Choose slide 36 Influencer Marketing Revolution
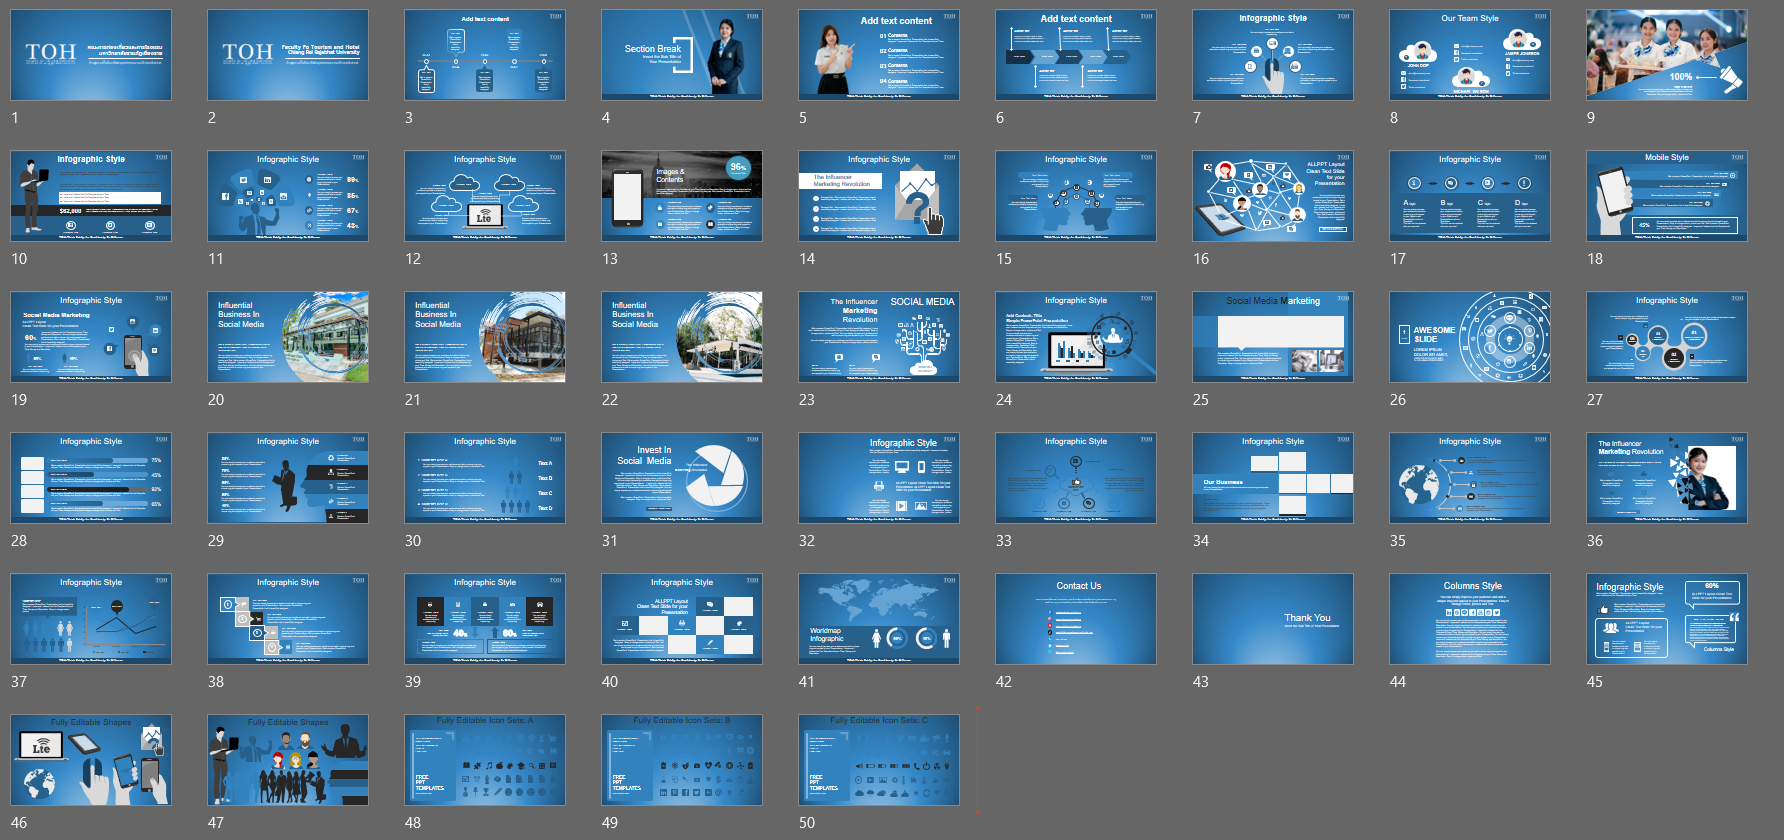This screenshot has height=840, width=1784. coord(1667,478)
